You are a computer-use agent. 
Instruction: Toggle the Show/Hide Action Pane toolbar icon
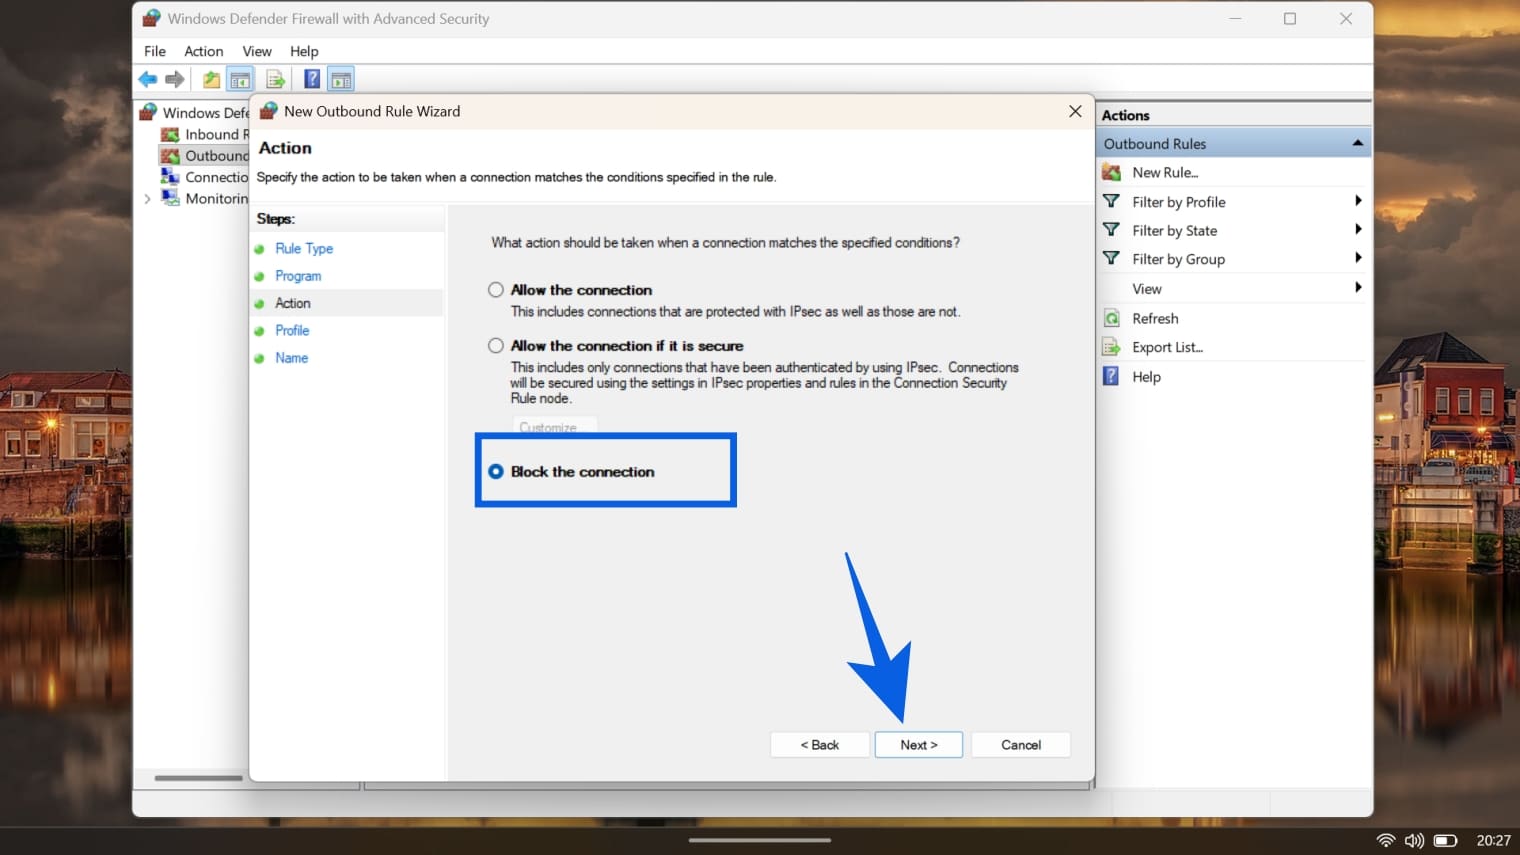[341, 79]
